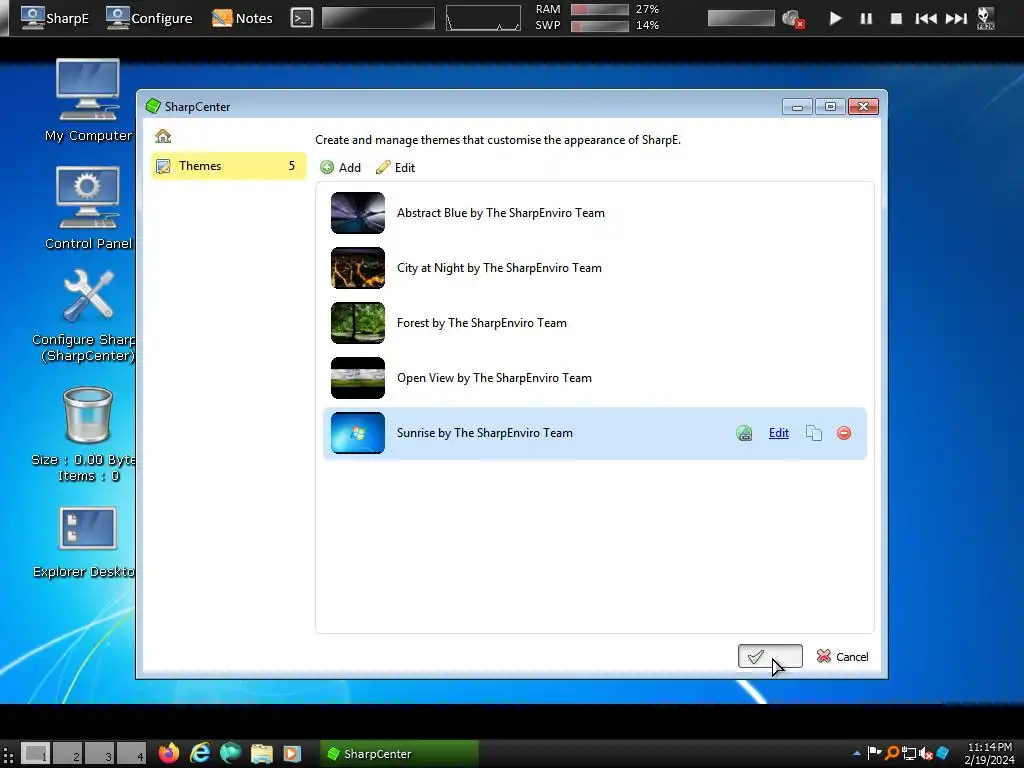1024x768 pixels.
Task: Launch Firefox from the taskbar
Action: pyautogui.click(x=169, y=753)
